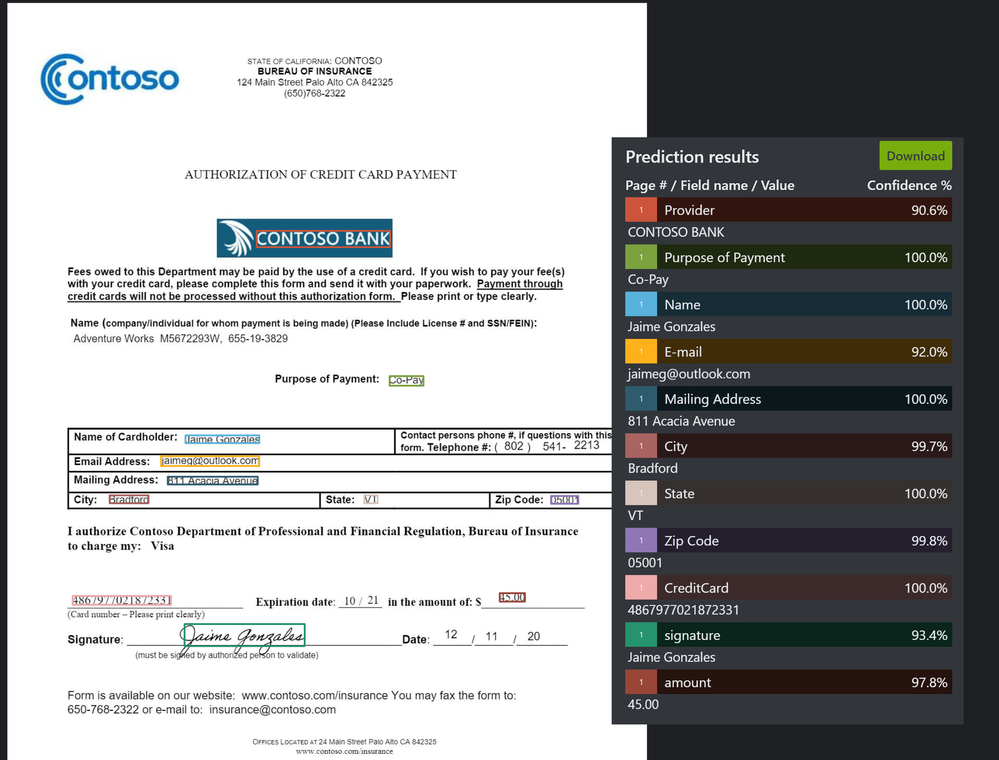Click the 93.4% signature confidence value
999x760 pixels.
[929, 635]
